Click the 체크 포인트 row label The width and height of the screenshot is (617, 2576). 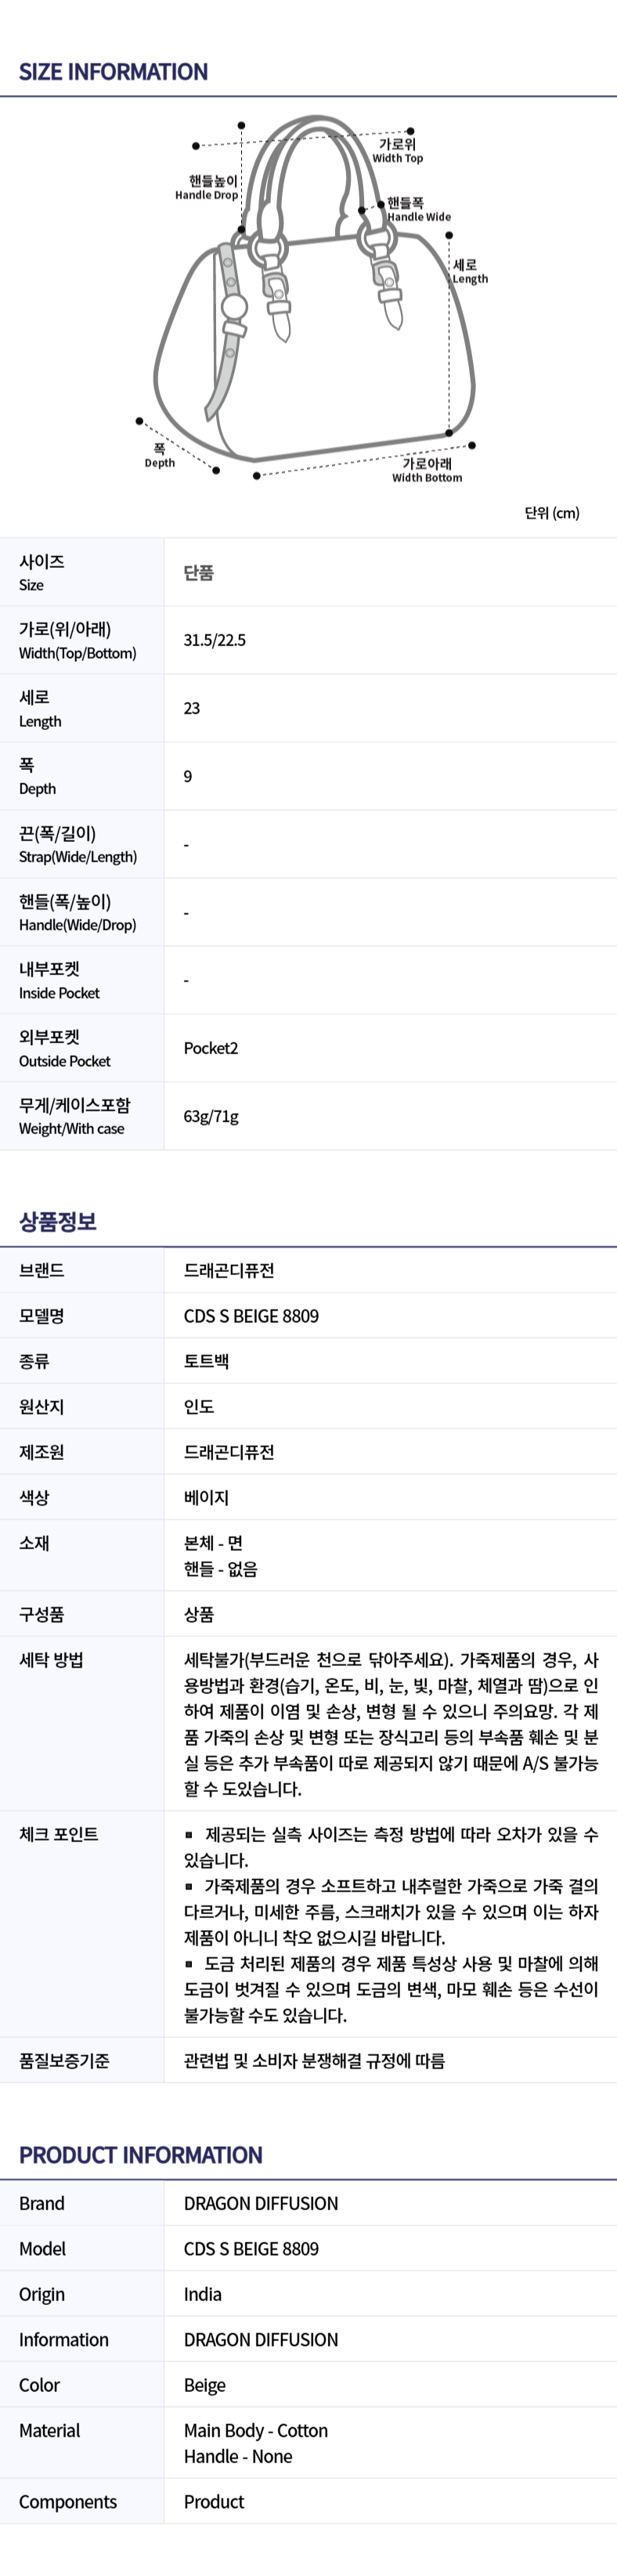(58, 1834)
